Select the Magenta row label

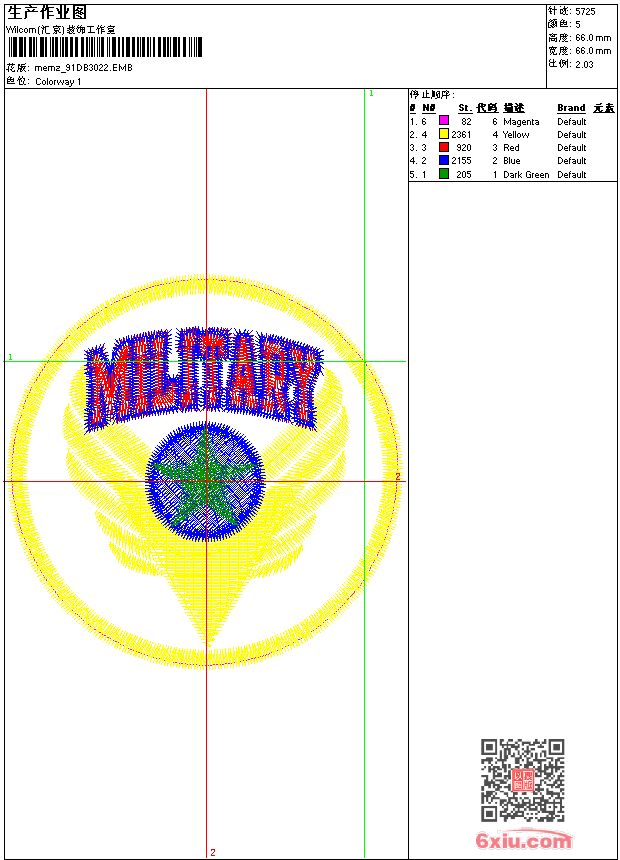pos(521,122)
